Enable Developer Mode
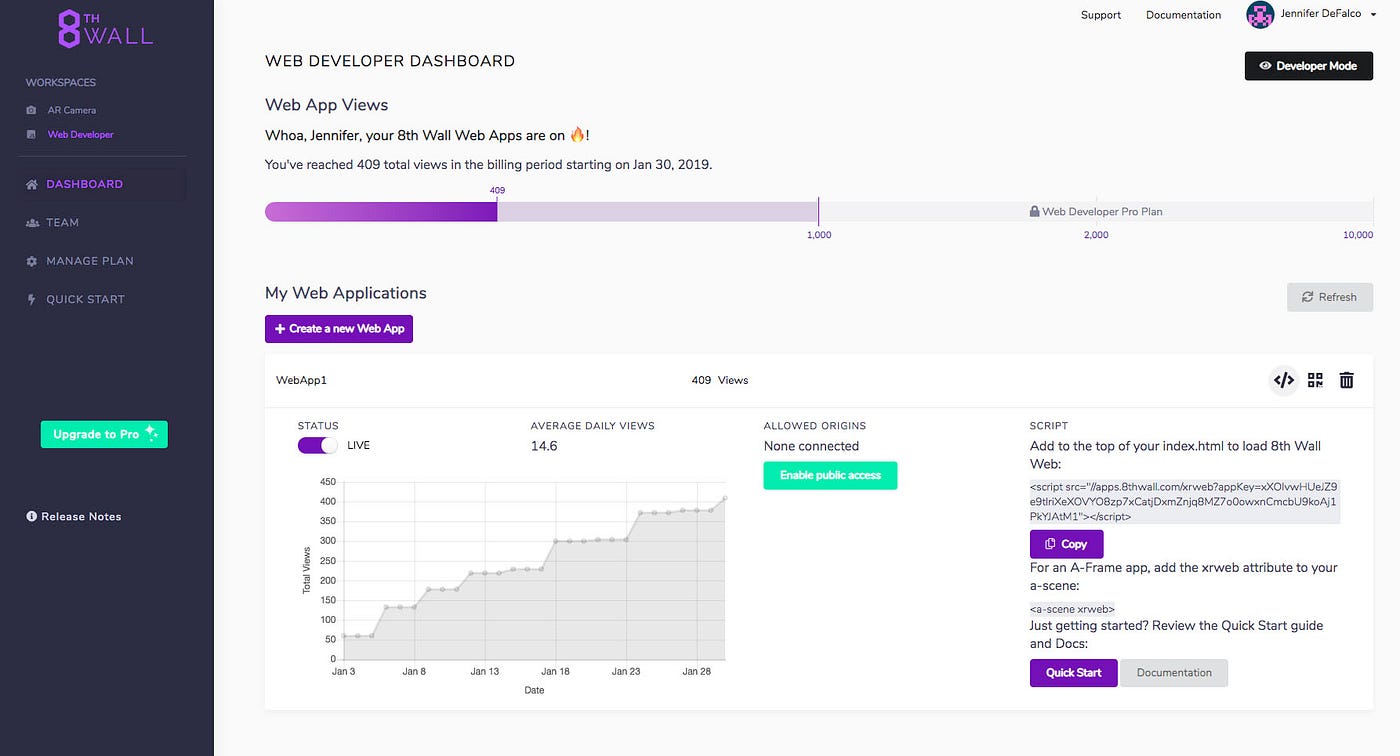The width and height of the screenshot is (1400, 756). click(1308, 65)
